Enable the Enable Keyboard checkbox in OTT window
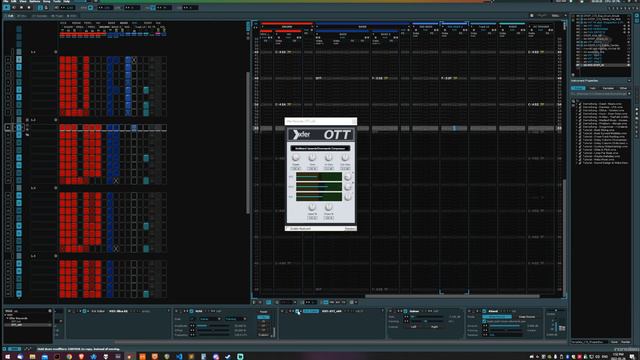The image size is (640, 360). [x=288, y=229]
